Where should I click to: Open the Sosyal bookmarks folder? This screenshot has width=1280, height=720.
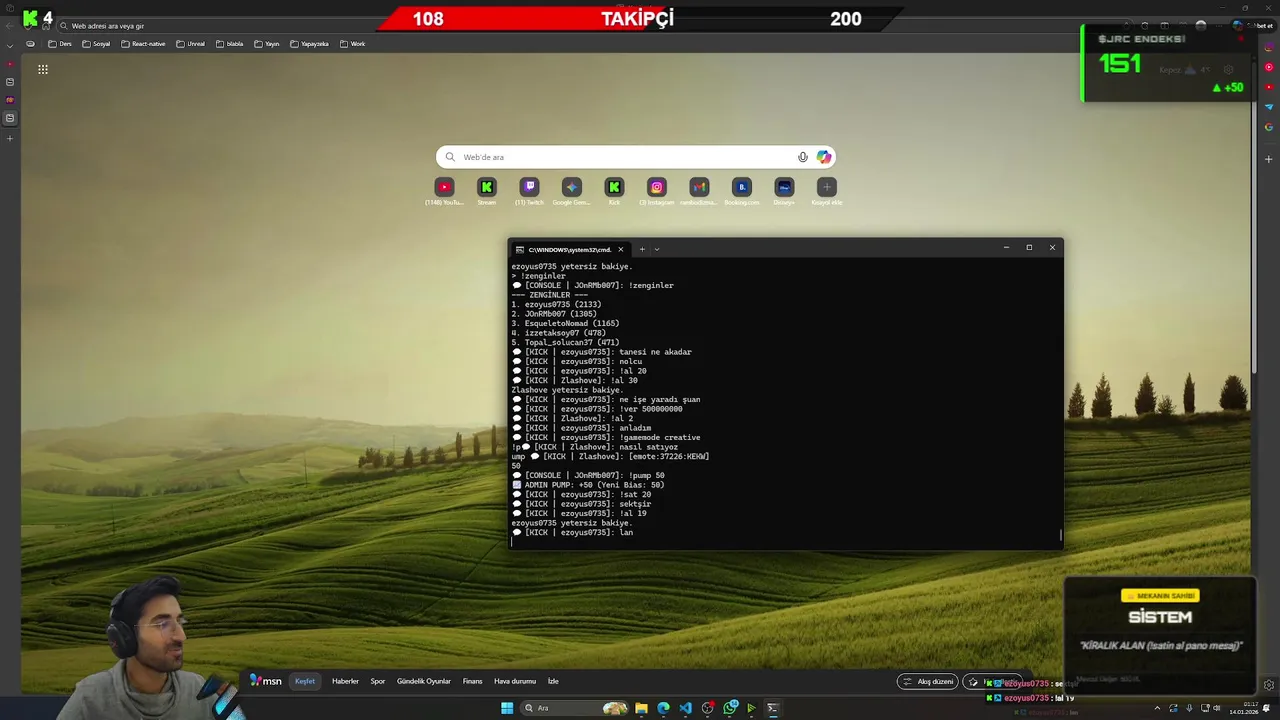click(x=96, y=44)
